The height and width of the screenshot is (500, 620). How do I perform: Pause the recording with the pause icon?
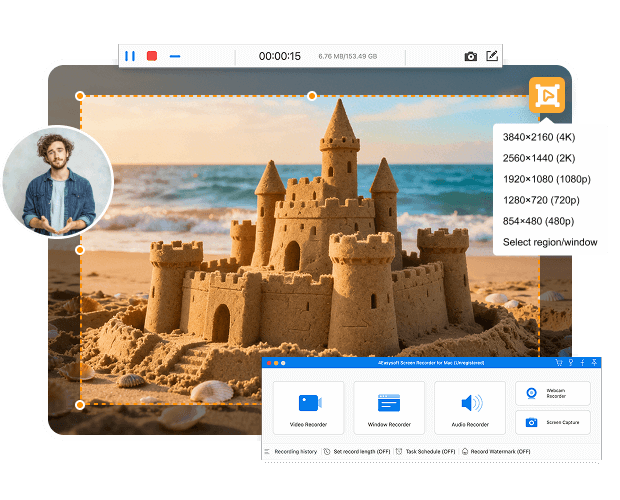[130, 56]
